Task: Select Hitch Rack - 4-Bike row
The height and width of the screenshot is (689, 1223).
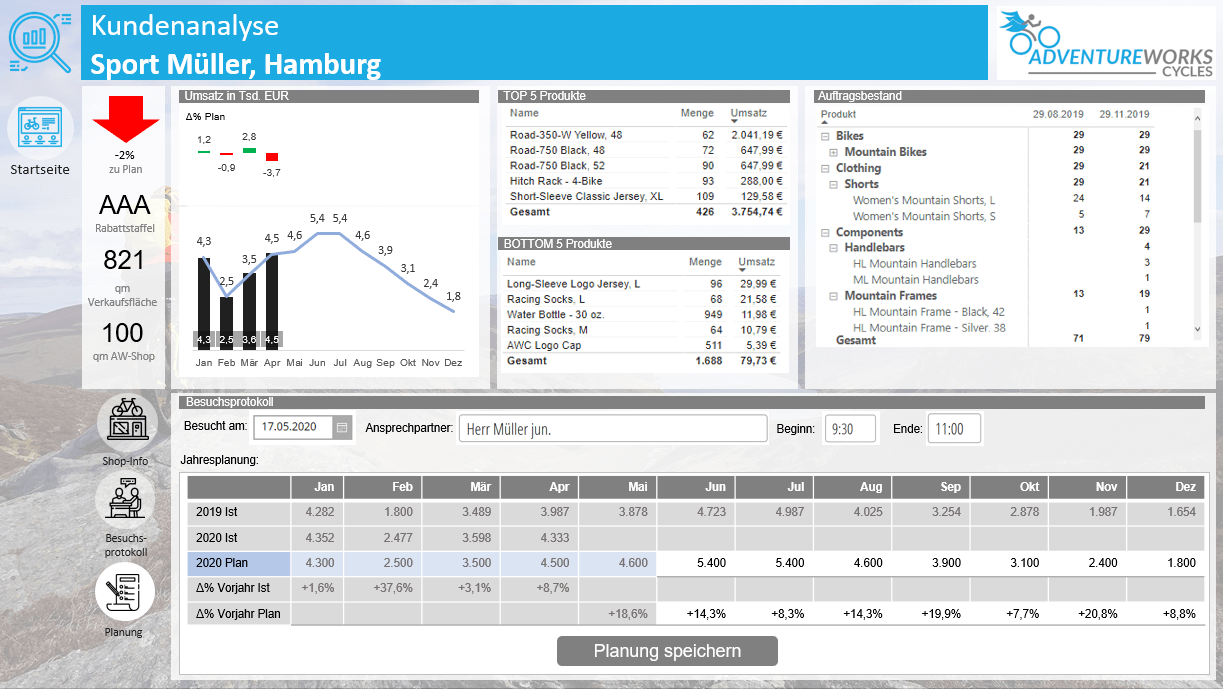Action: 644,181
